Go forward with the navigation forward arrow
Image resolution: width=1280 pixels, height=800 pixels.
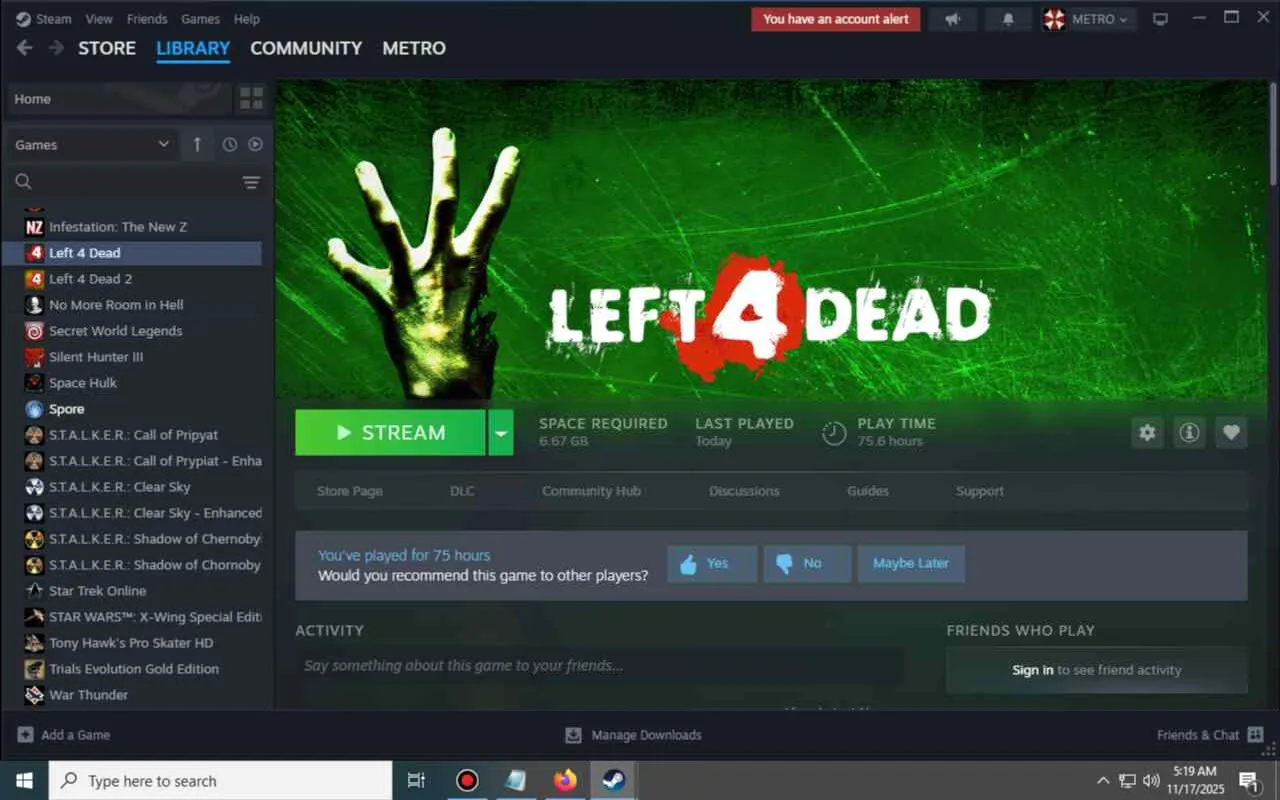tap(56, 48)
